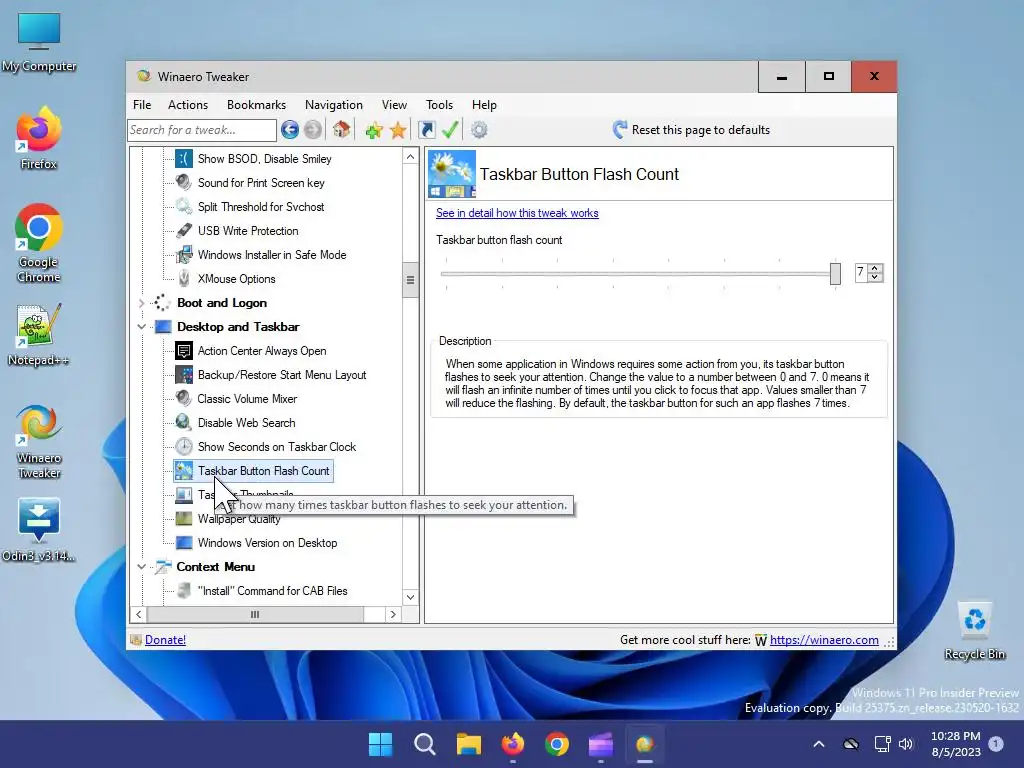Click the Donate! link
Image resolution: width=1024 pixels, height=768 pixels.
(x=165, y=640)
